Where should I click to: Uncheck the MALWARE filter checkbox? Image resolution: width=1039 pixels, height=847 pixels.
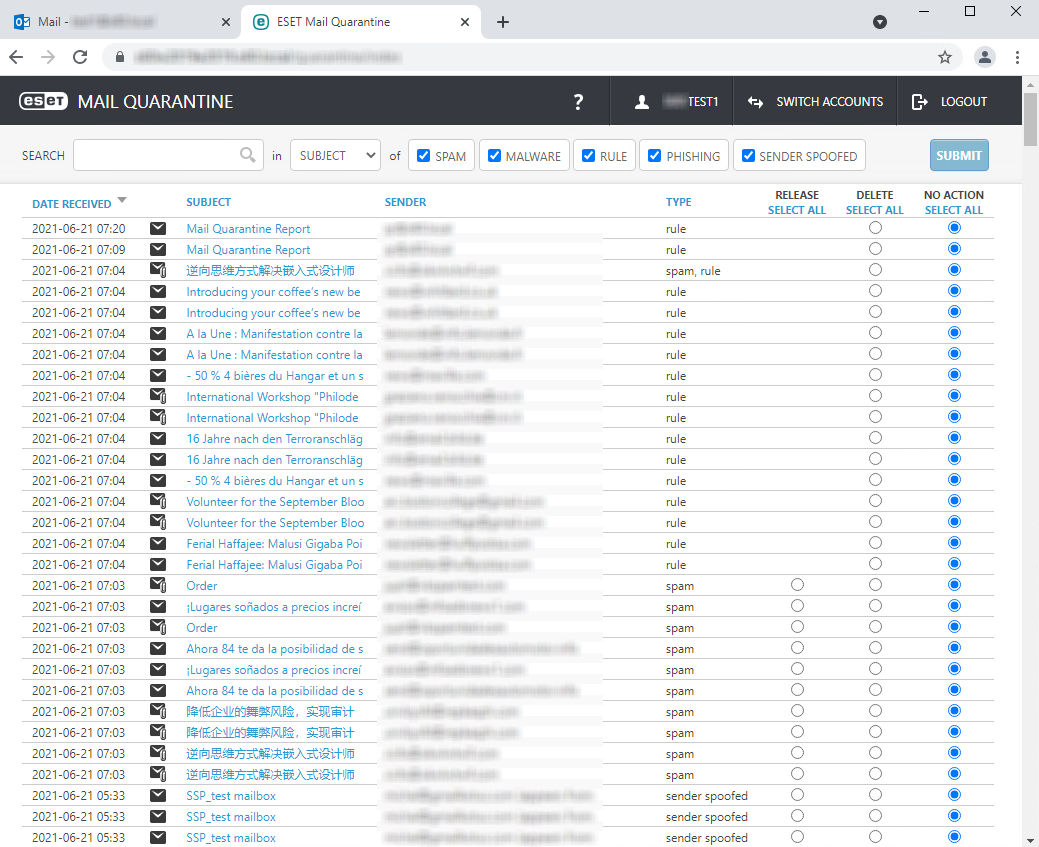(493, 155)
